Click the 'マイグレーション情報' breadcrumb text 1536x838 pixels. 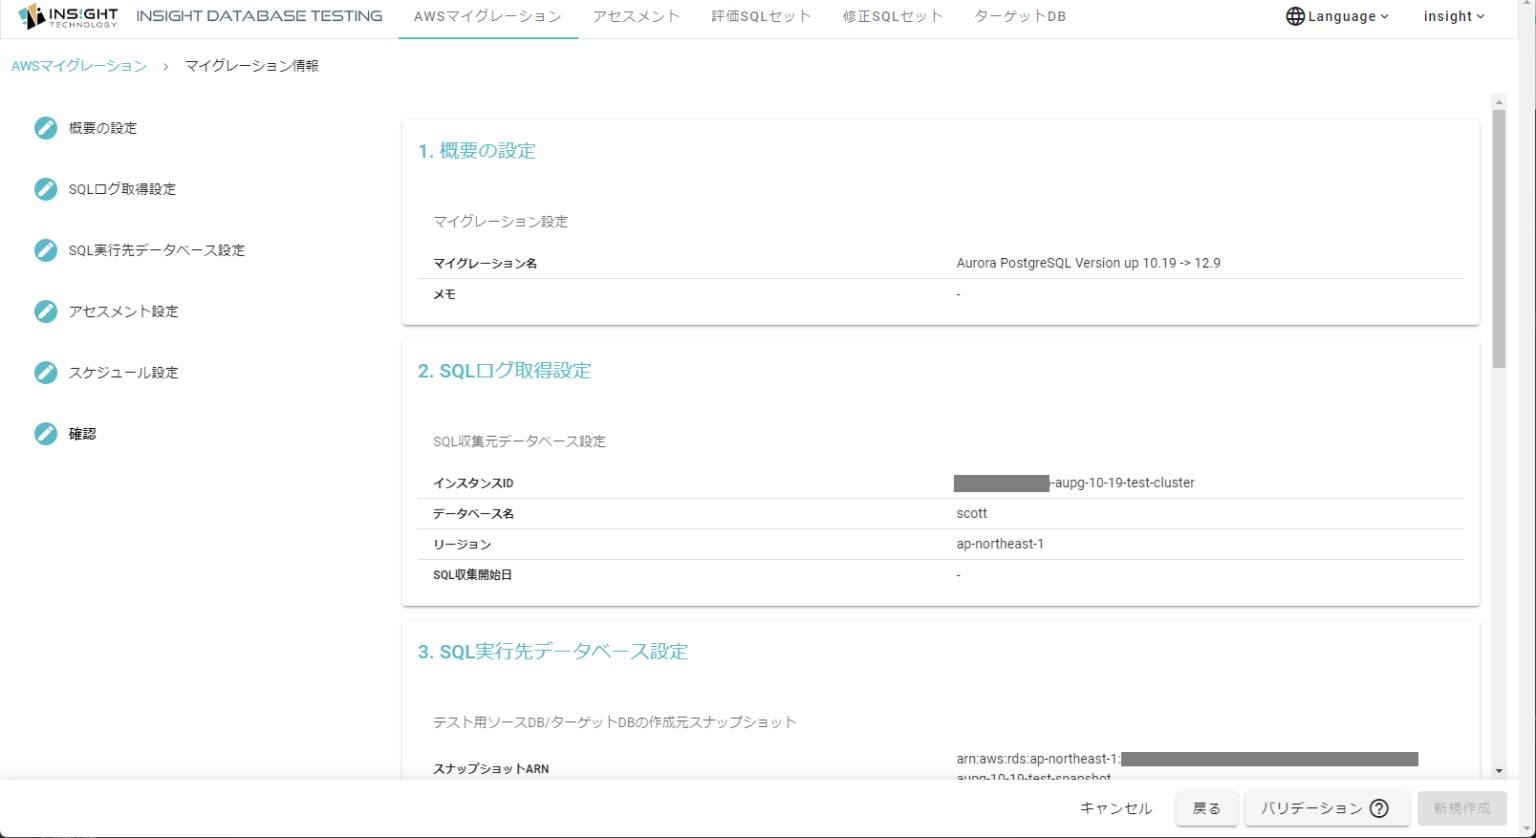pos(252,66)
